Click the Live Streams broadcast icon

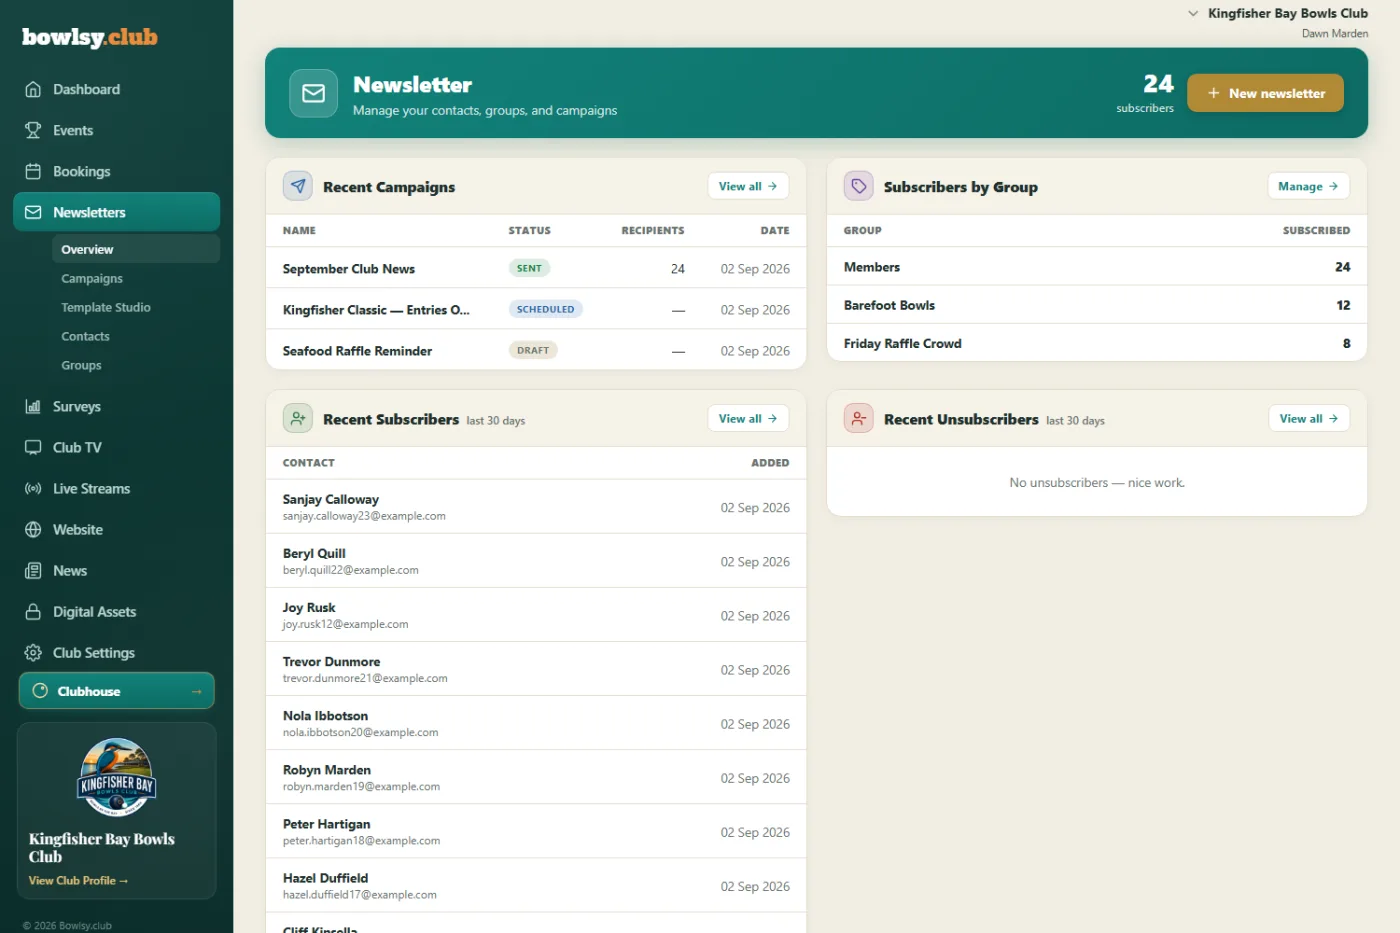[x=33, y=488]
